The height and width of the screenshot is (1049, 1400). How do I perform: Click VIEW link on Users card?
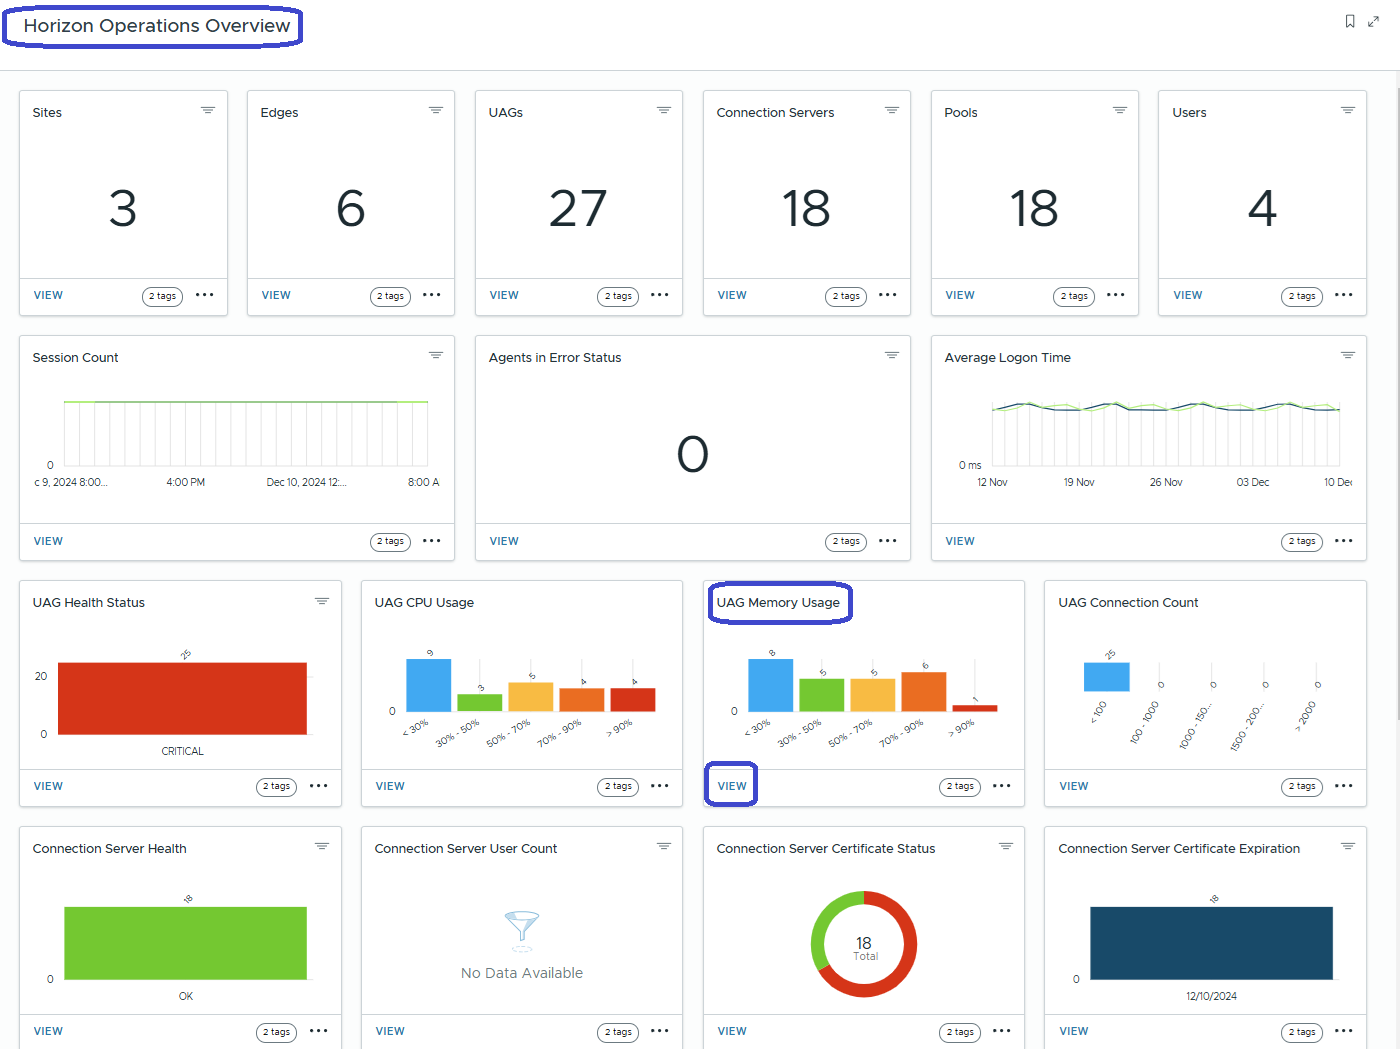click(1188, 295)
